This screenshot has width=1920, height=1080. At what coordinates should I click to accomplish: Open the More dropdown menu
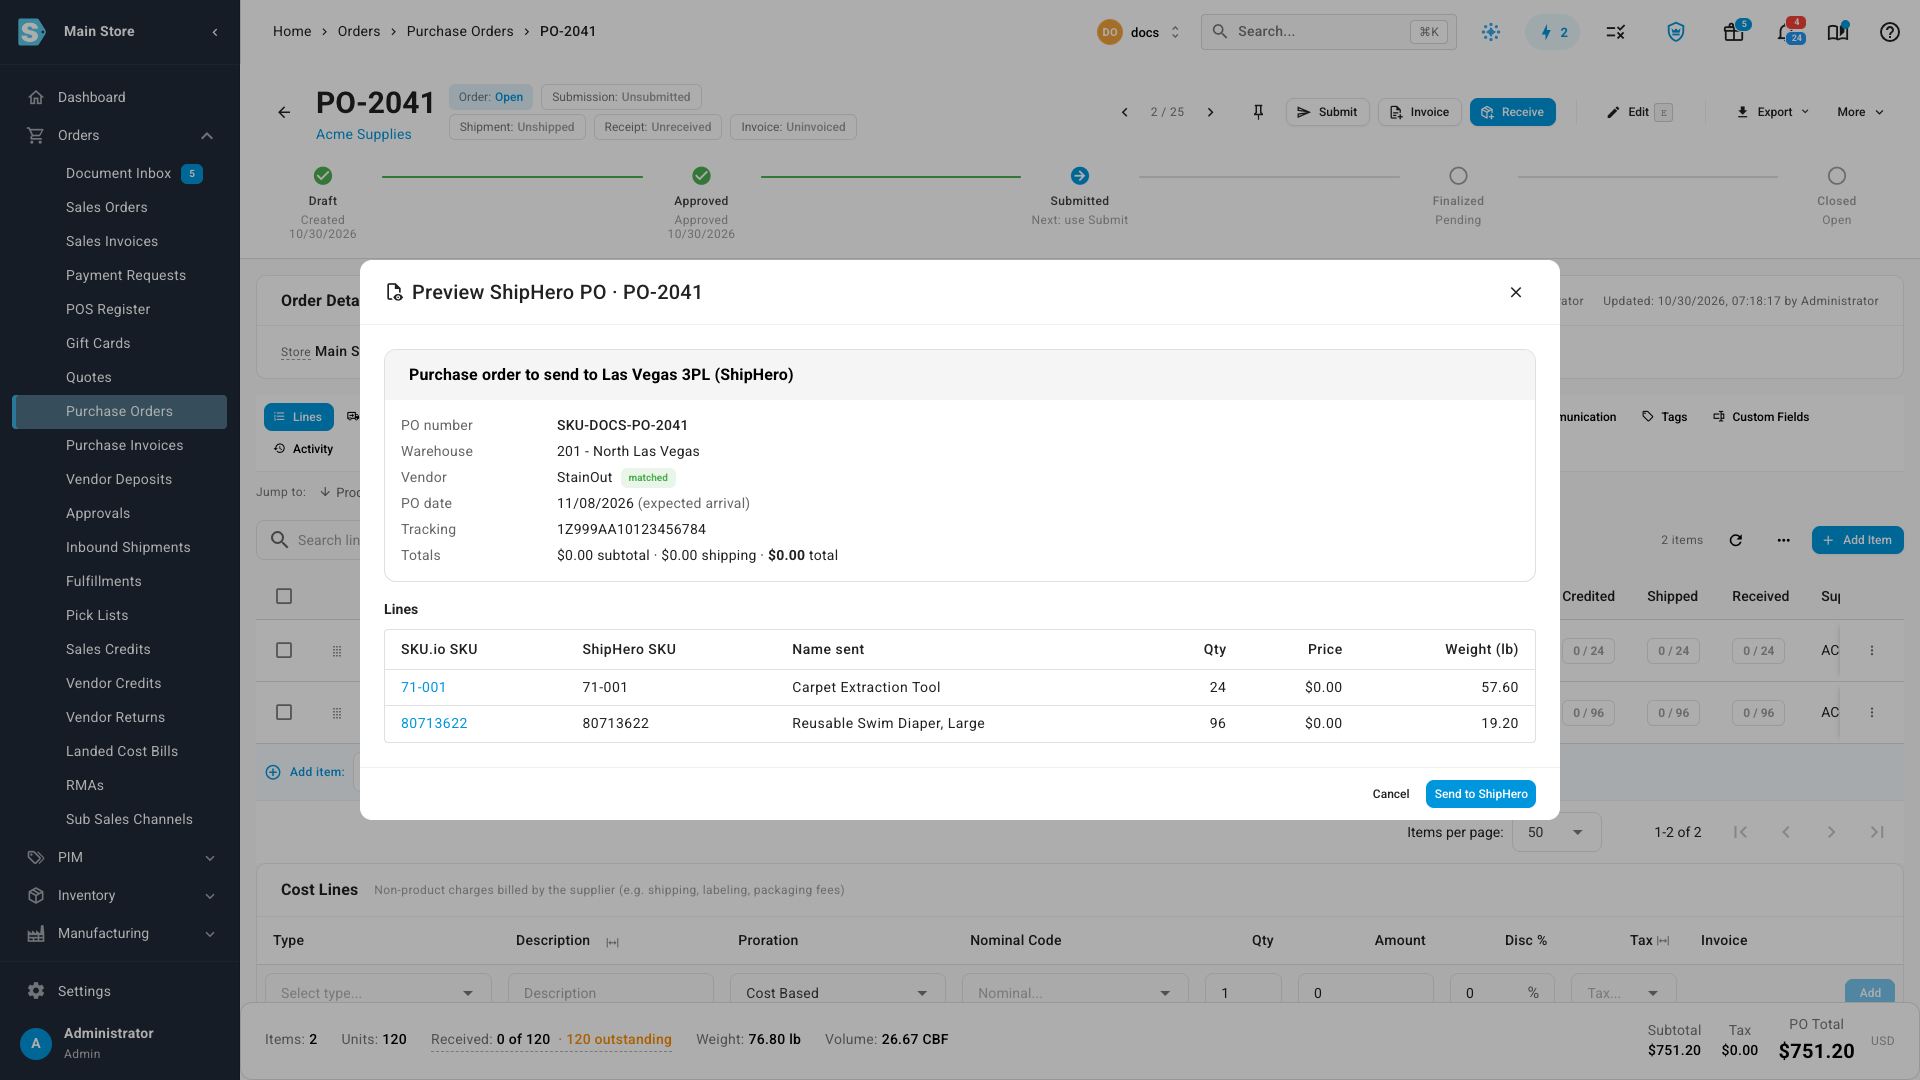coord(1860,112)
